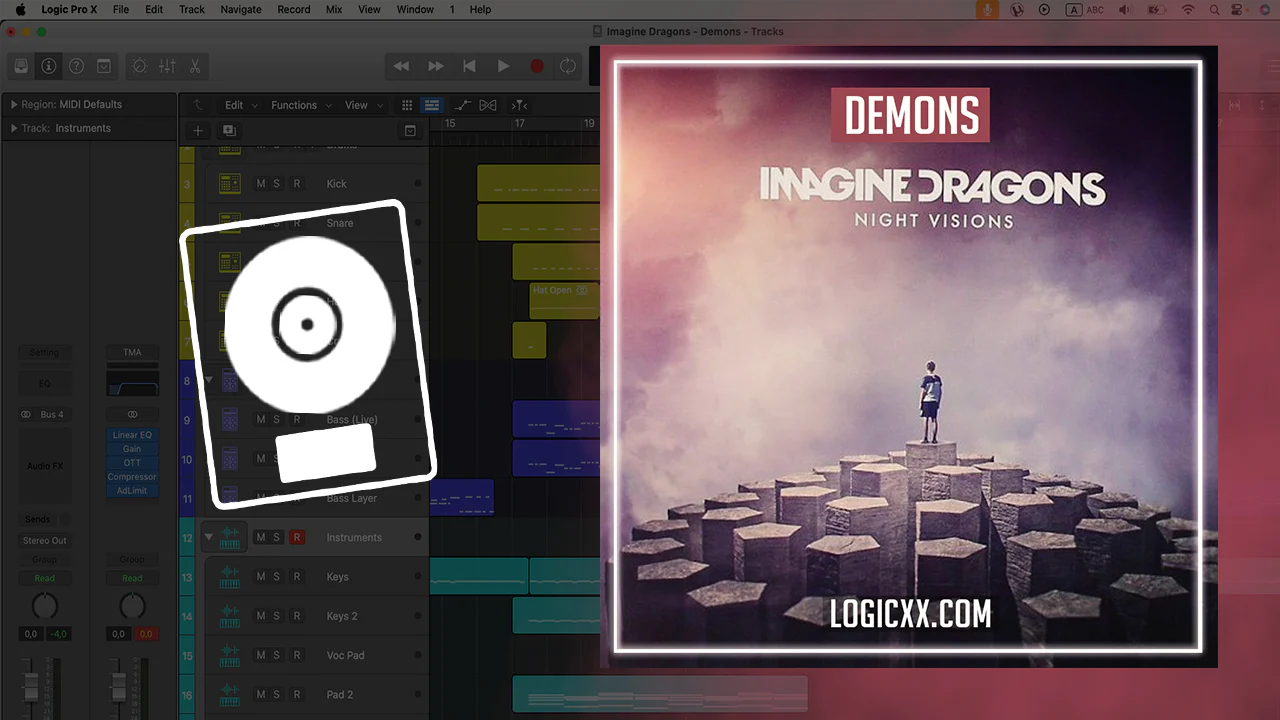Viewport: 1280px width, 720px height.
Task: Show automation curve button
Action: (x=462, y=105)
